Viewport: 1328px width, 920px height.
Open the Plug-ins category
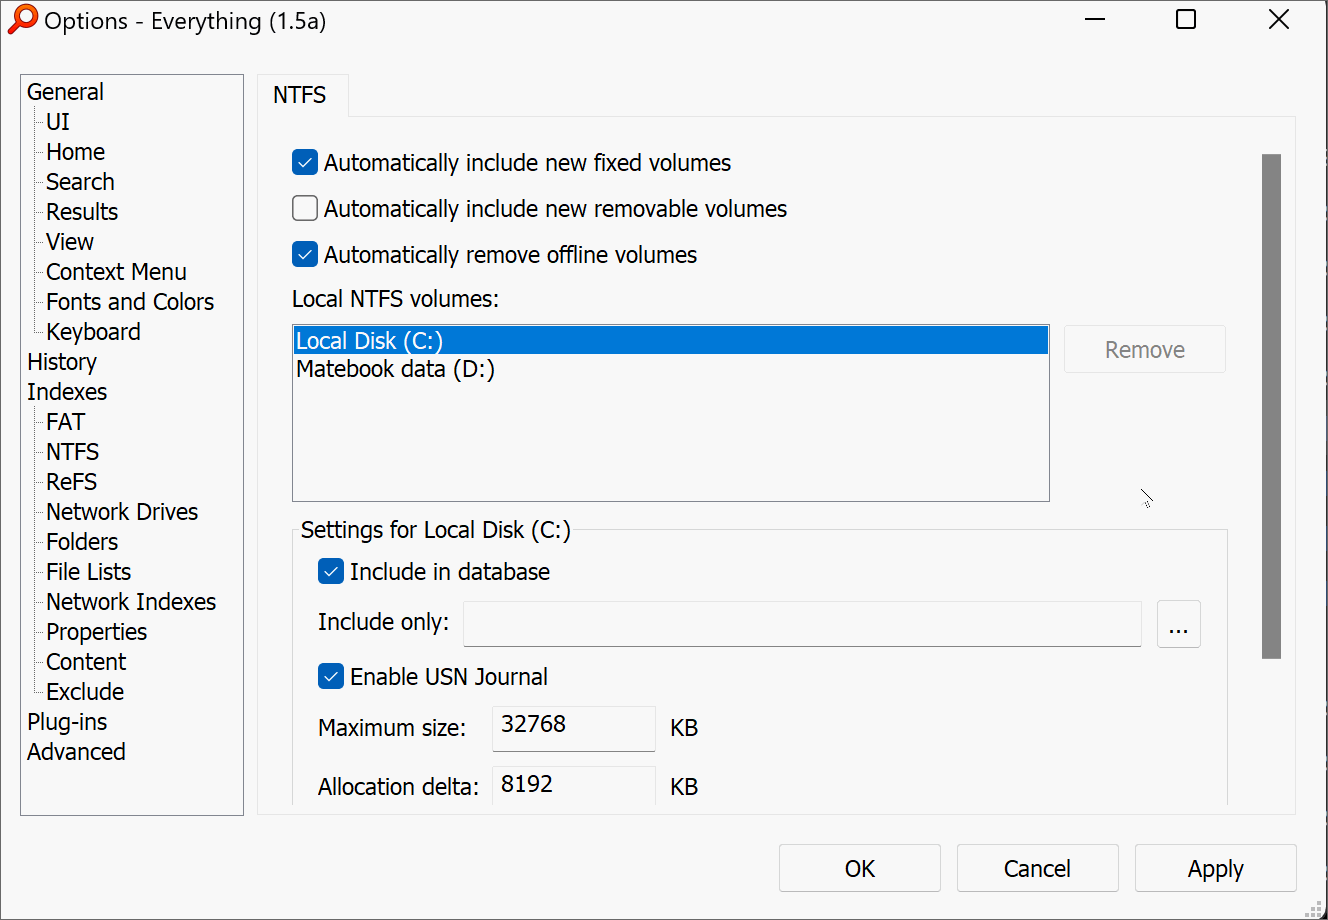[67, 722]
